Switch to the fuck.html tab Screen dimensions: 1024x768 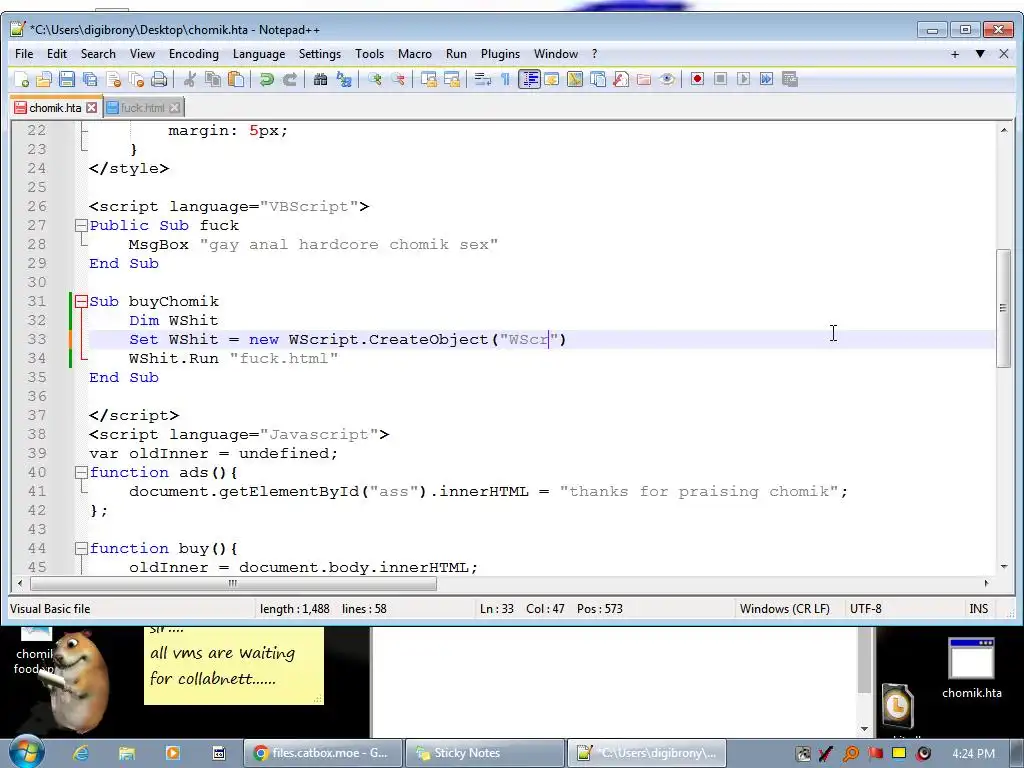tap(142, 108)
